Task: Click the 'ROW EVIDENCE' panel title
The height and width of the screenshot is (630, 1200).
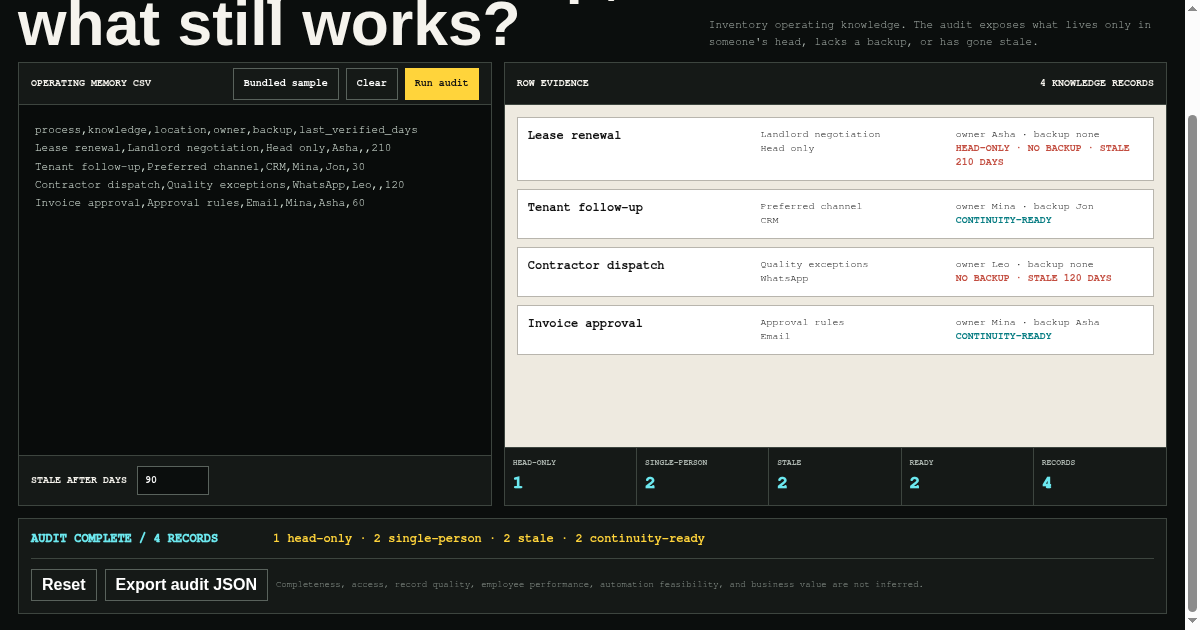Action: point(553,84)
